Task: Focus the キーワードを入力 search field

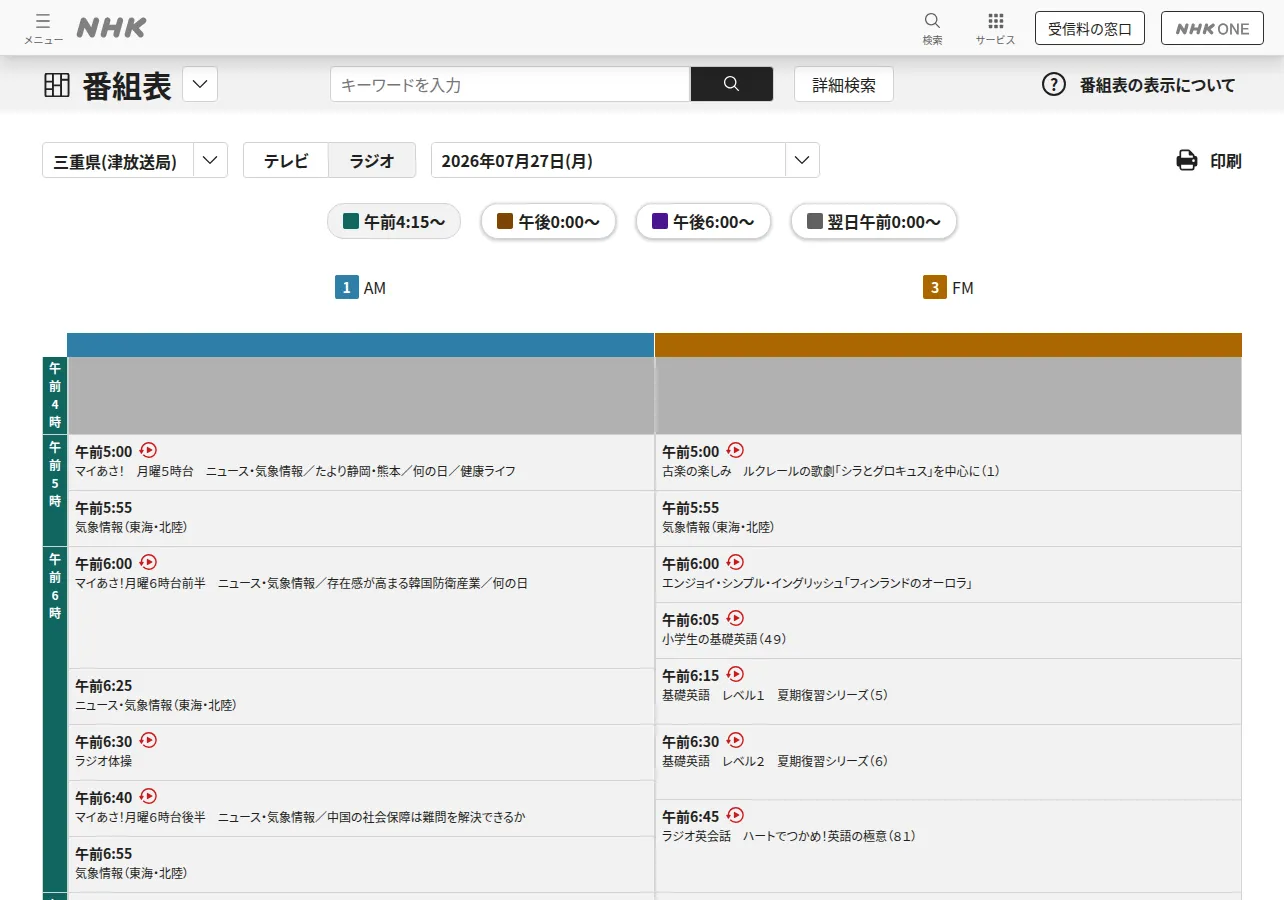Action: click(510, 84)
